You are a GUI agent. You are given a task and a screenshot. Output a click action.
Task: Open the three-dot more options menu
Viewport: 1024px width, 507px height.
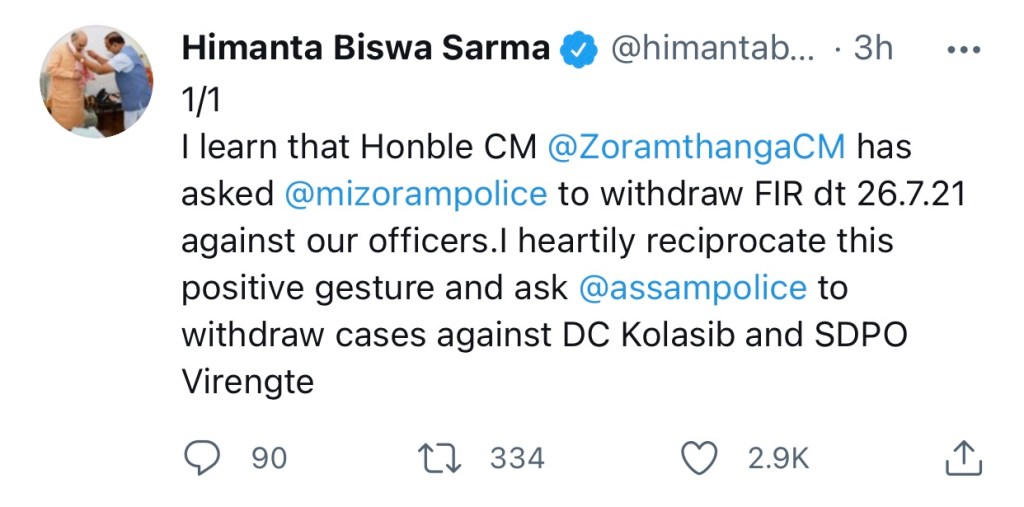pyautogui.click(x=964, y=50)
